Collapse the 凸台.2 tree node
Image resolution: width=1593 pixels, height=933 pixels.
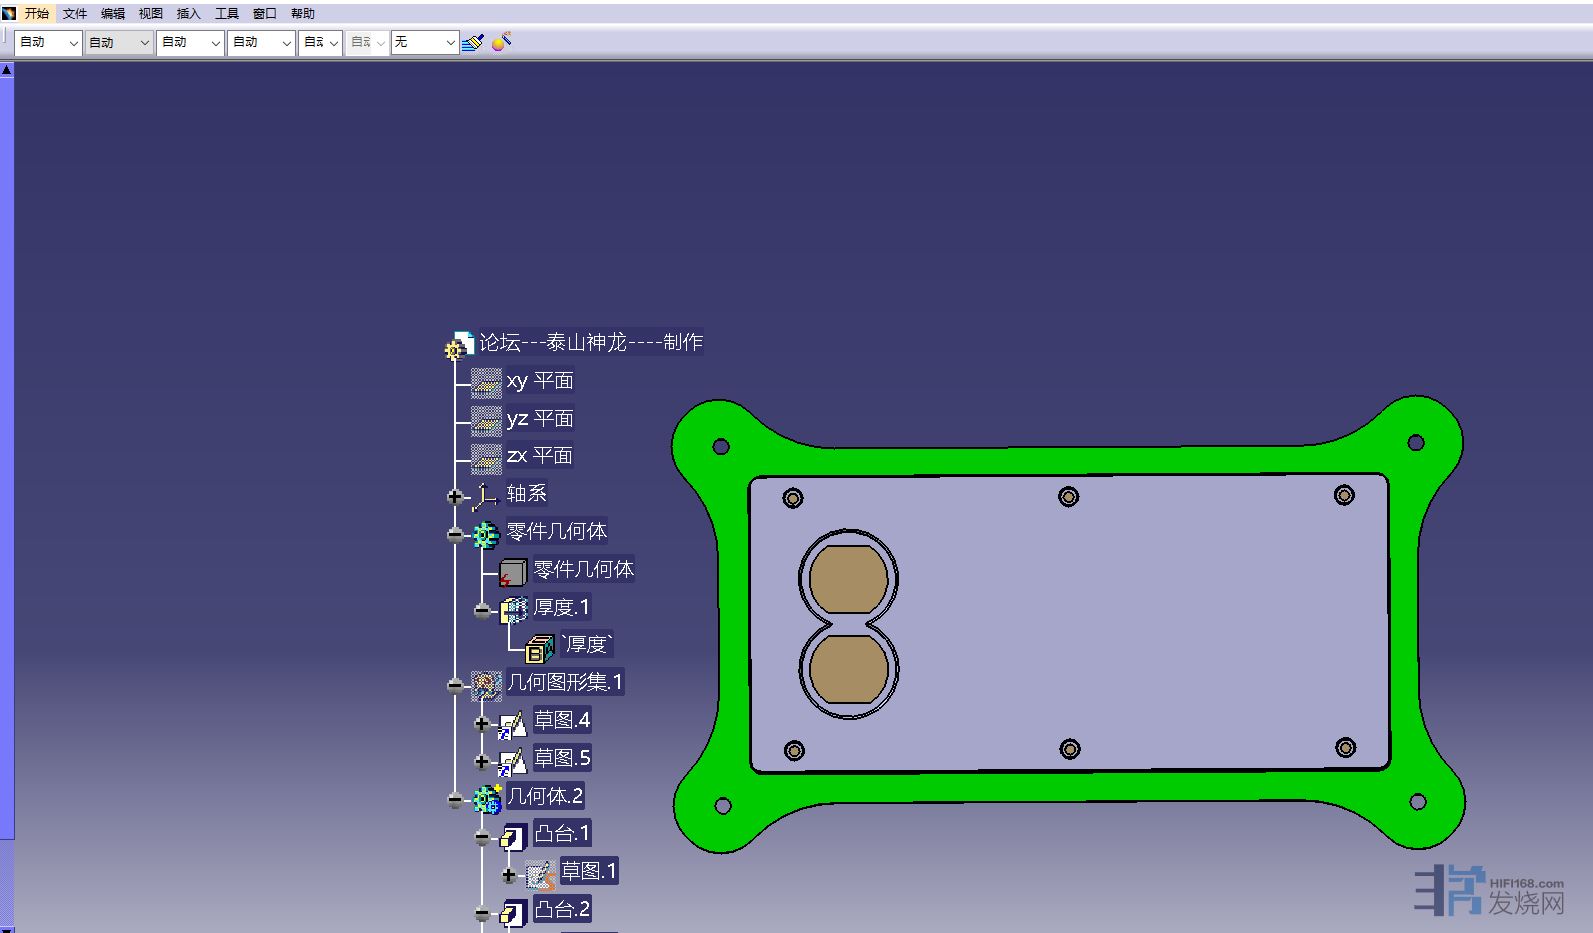pyautogui.click(x=482, y=913)
